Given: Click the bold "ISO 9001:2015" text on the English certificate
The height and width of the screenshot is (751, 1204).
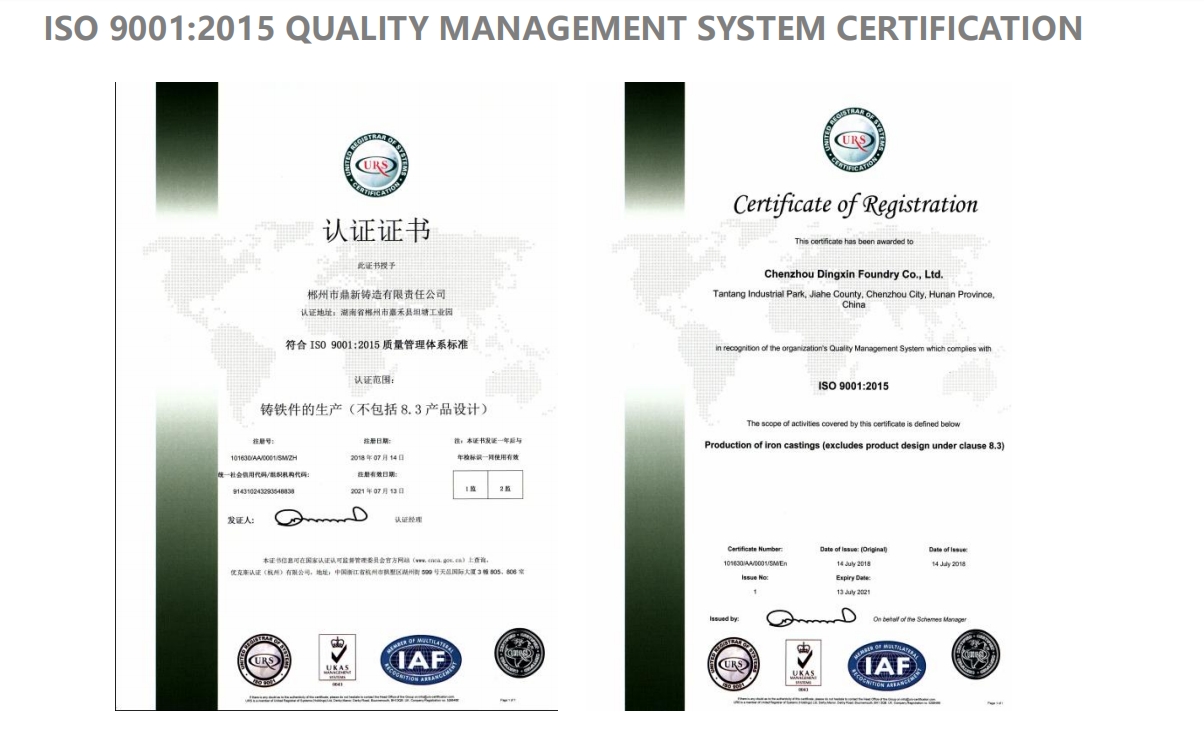Looking at the screenshot, I should click(853, 386).
